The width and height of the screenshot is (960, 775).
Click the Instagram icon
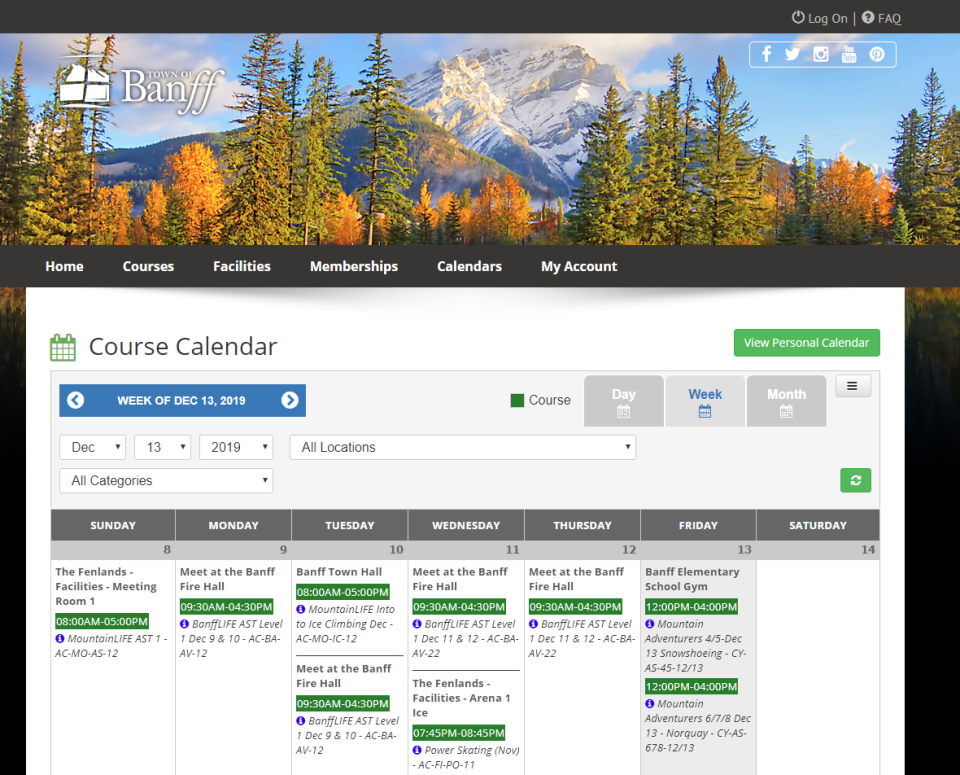click(x=821, y=54)
